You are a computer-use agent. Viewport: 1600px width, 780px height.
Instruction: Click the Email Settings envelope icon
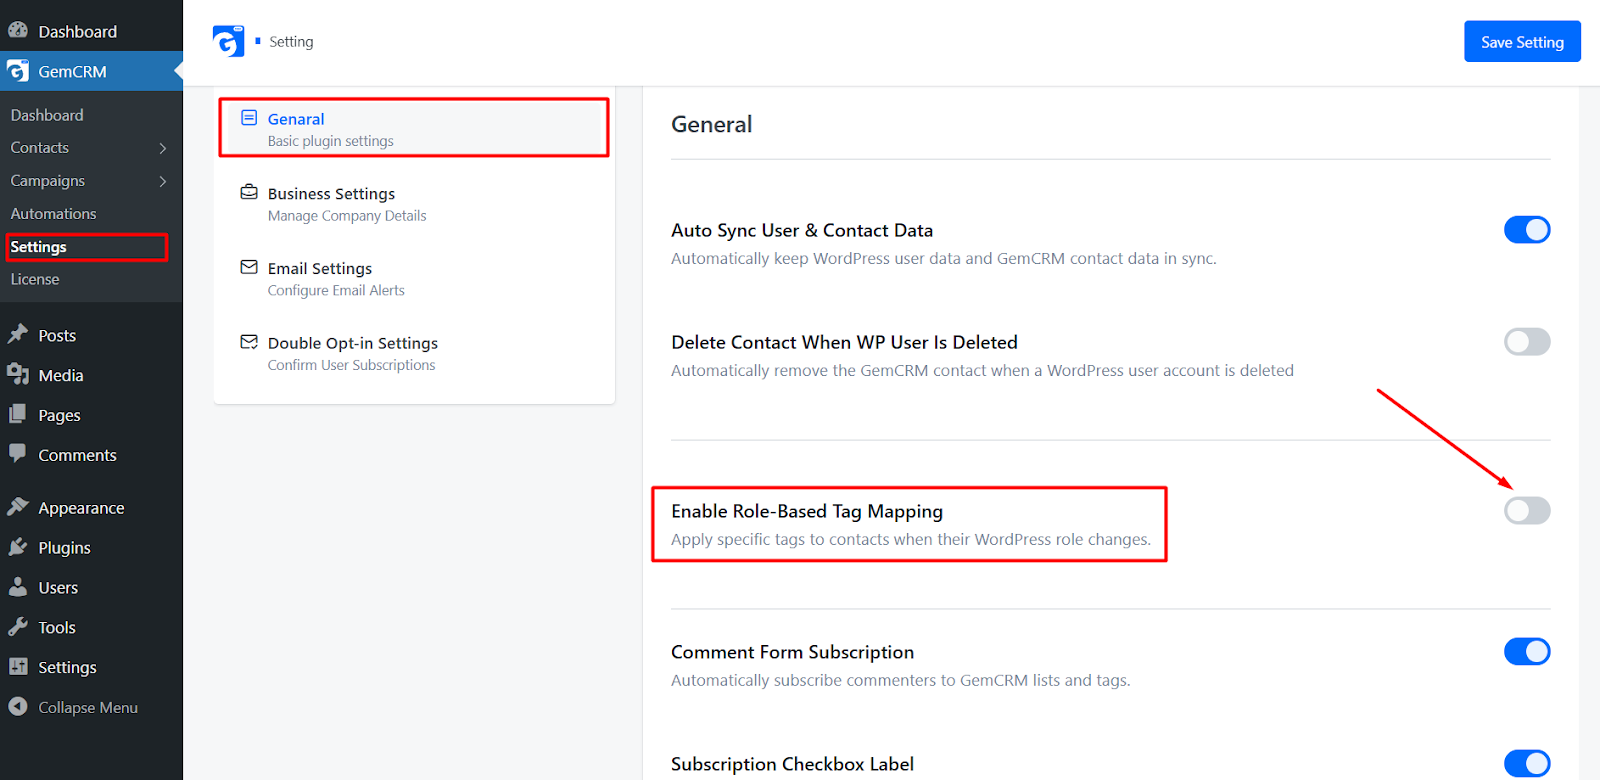pyautogui.click(x=249, y=267)
